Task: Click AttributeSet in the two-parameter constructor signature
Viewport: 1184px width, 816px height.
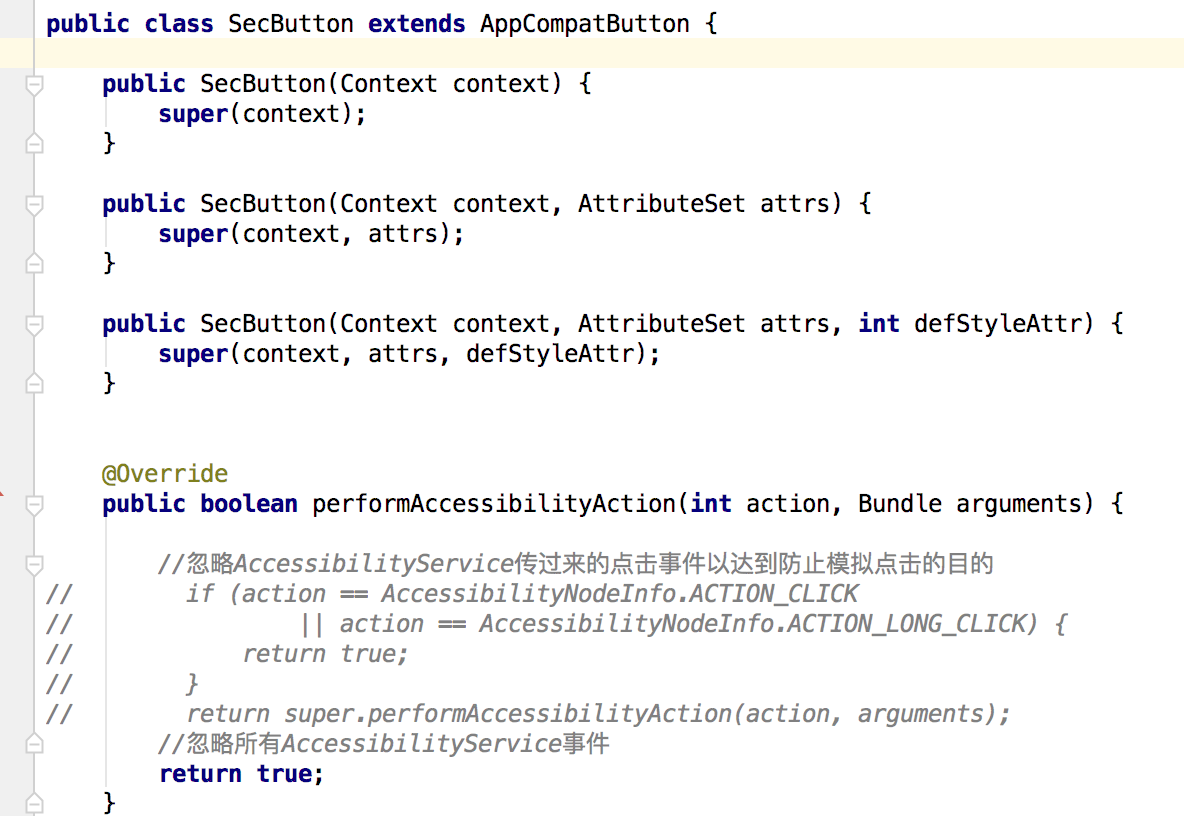Action: [661, 204]
